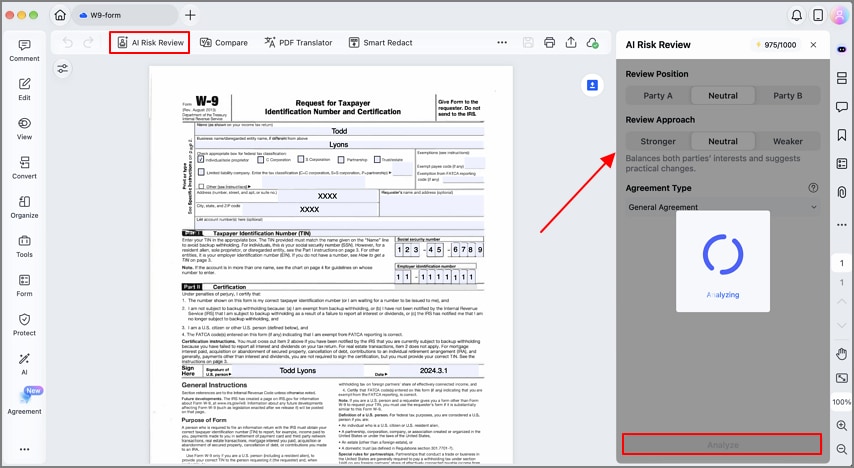The height and width of the screenshot is (468, 854).
Task: Open the attachments paperclip icon
Action: [x=841, y=192]
